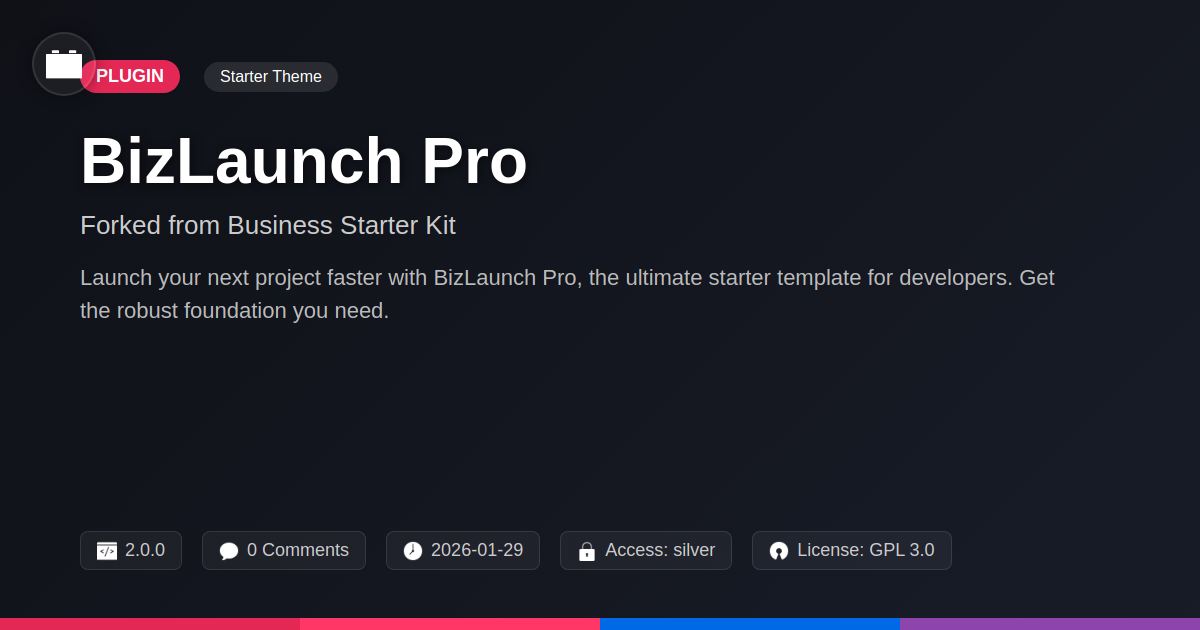Viewport: 1200px width, 630px height.
Task: Click the 2026-01-29 date label
Action: click(x=477, y=550)
